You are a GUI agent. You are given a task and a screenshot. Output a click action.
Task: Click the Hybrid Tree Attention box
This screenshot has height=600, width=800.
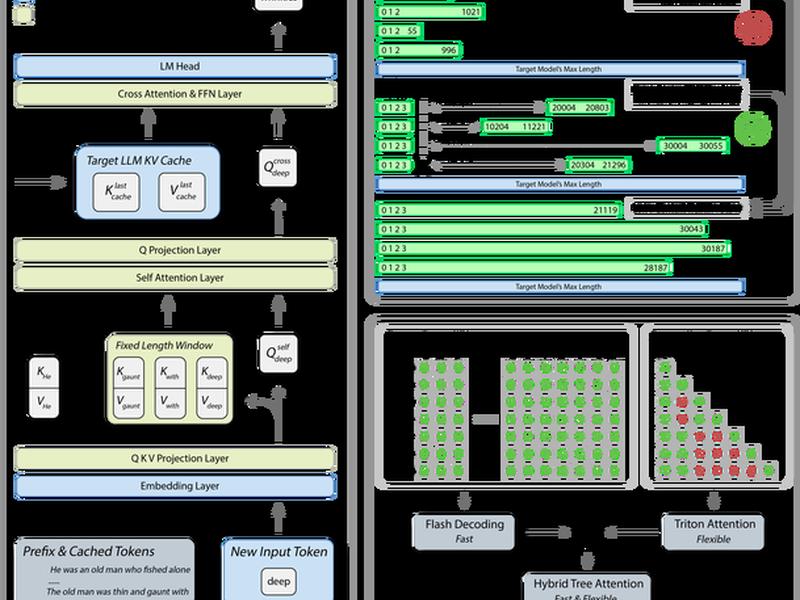point(587,587)
